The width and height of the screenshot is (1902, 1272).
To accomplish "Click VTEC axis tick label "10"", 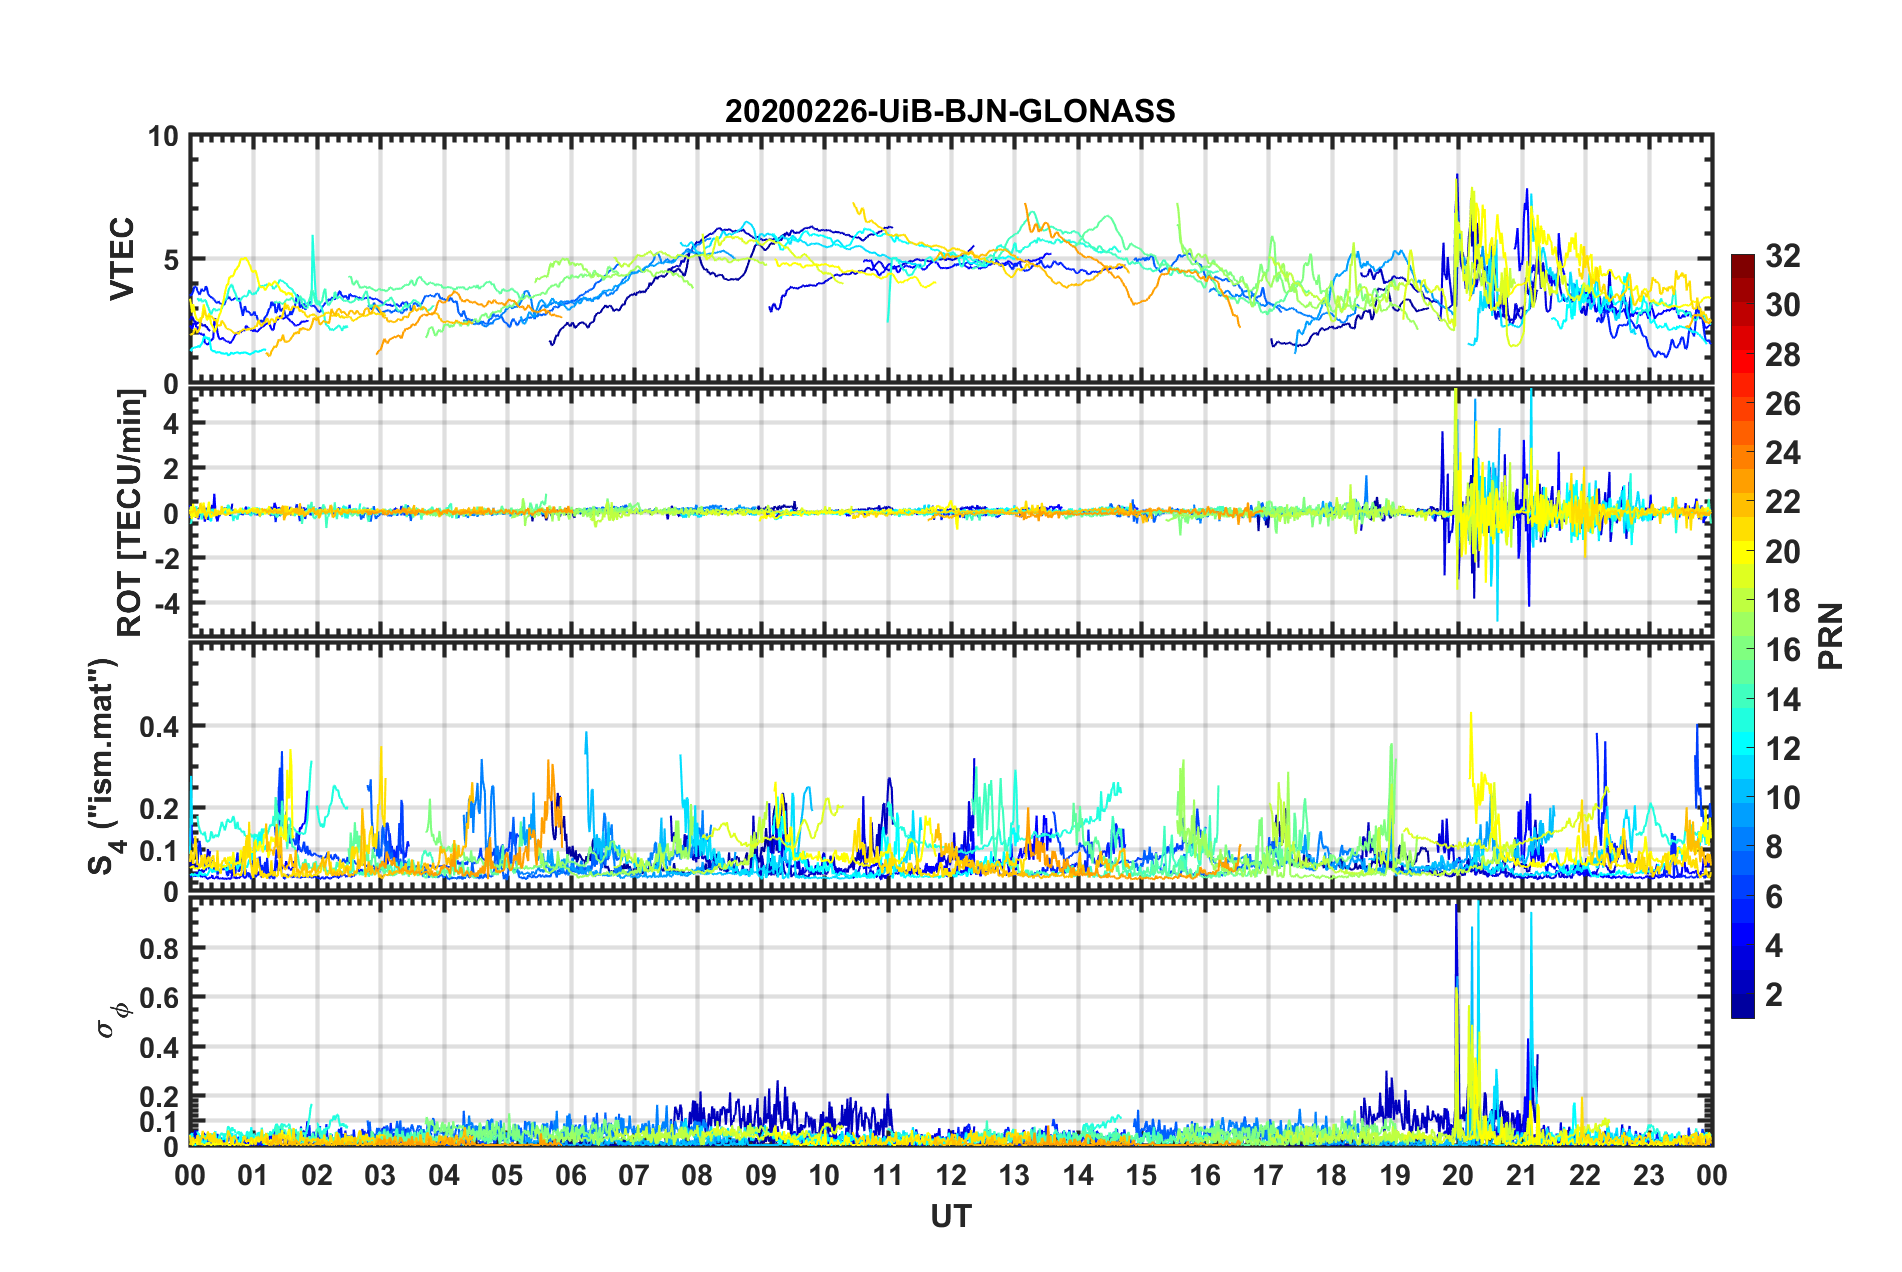I will point(163,136).
